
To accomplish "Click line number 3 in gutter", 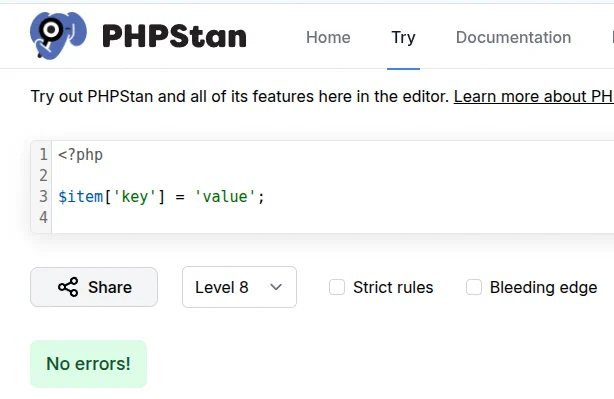I will click(43, 197).
